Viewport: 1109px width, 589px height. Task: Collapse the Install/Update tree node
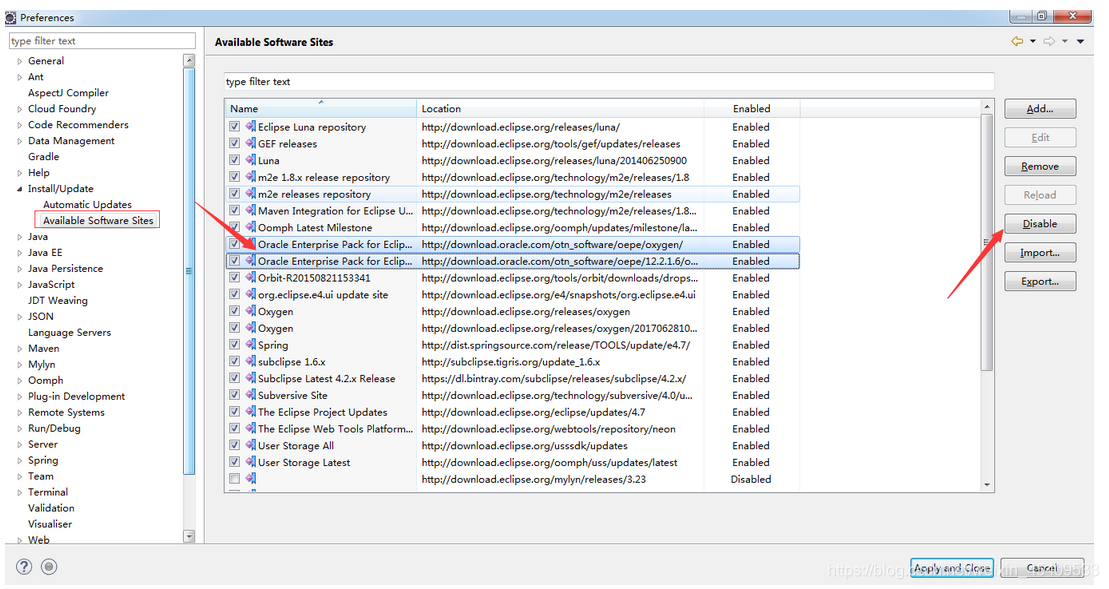[x=20, y=189]
